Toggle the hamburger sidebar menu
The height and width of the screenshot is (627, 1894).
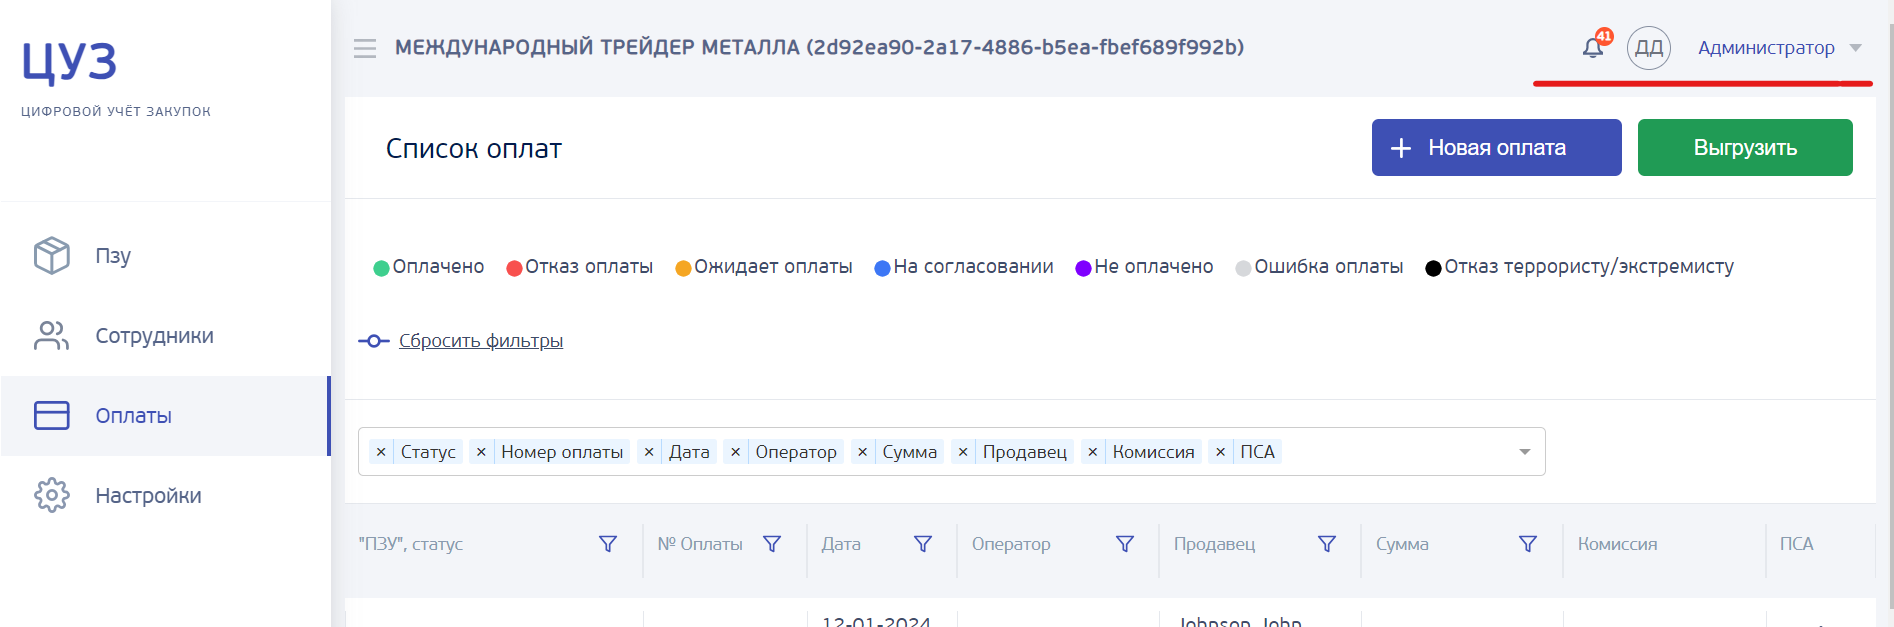point(365,48)
